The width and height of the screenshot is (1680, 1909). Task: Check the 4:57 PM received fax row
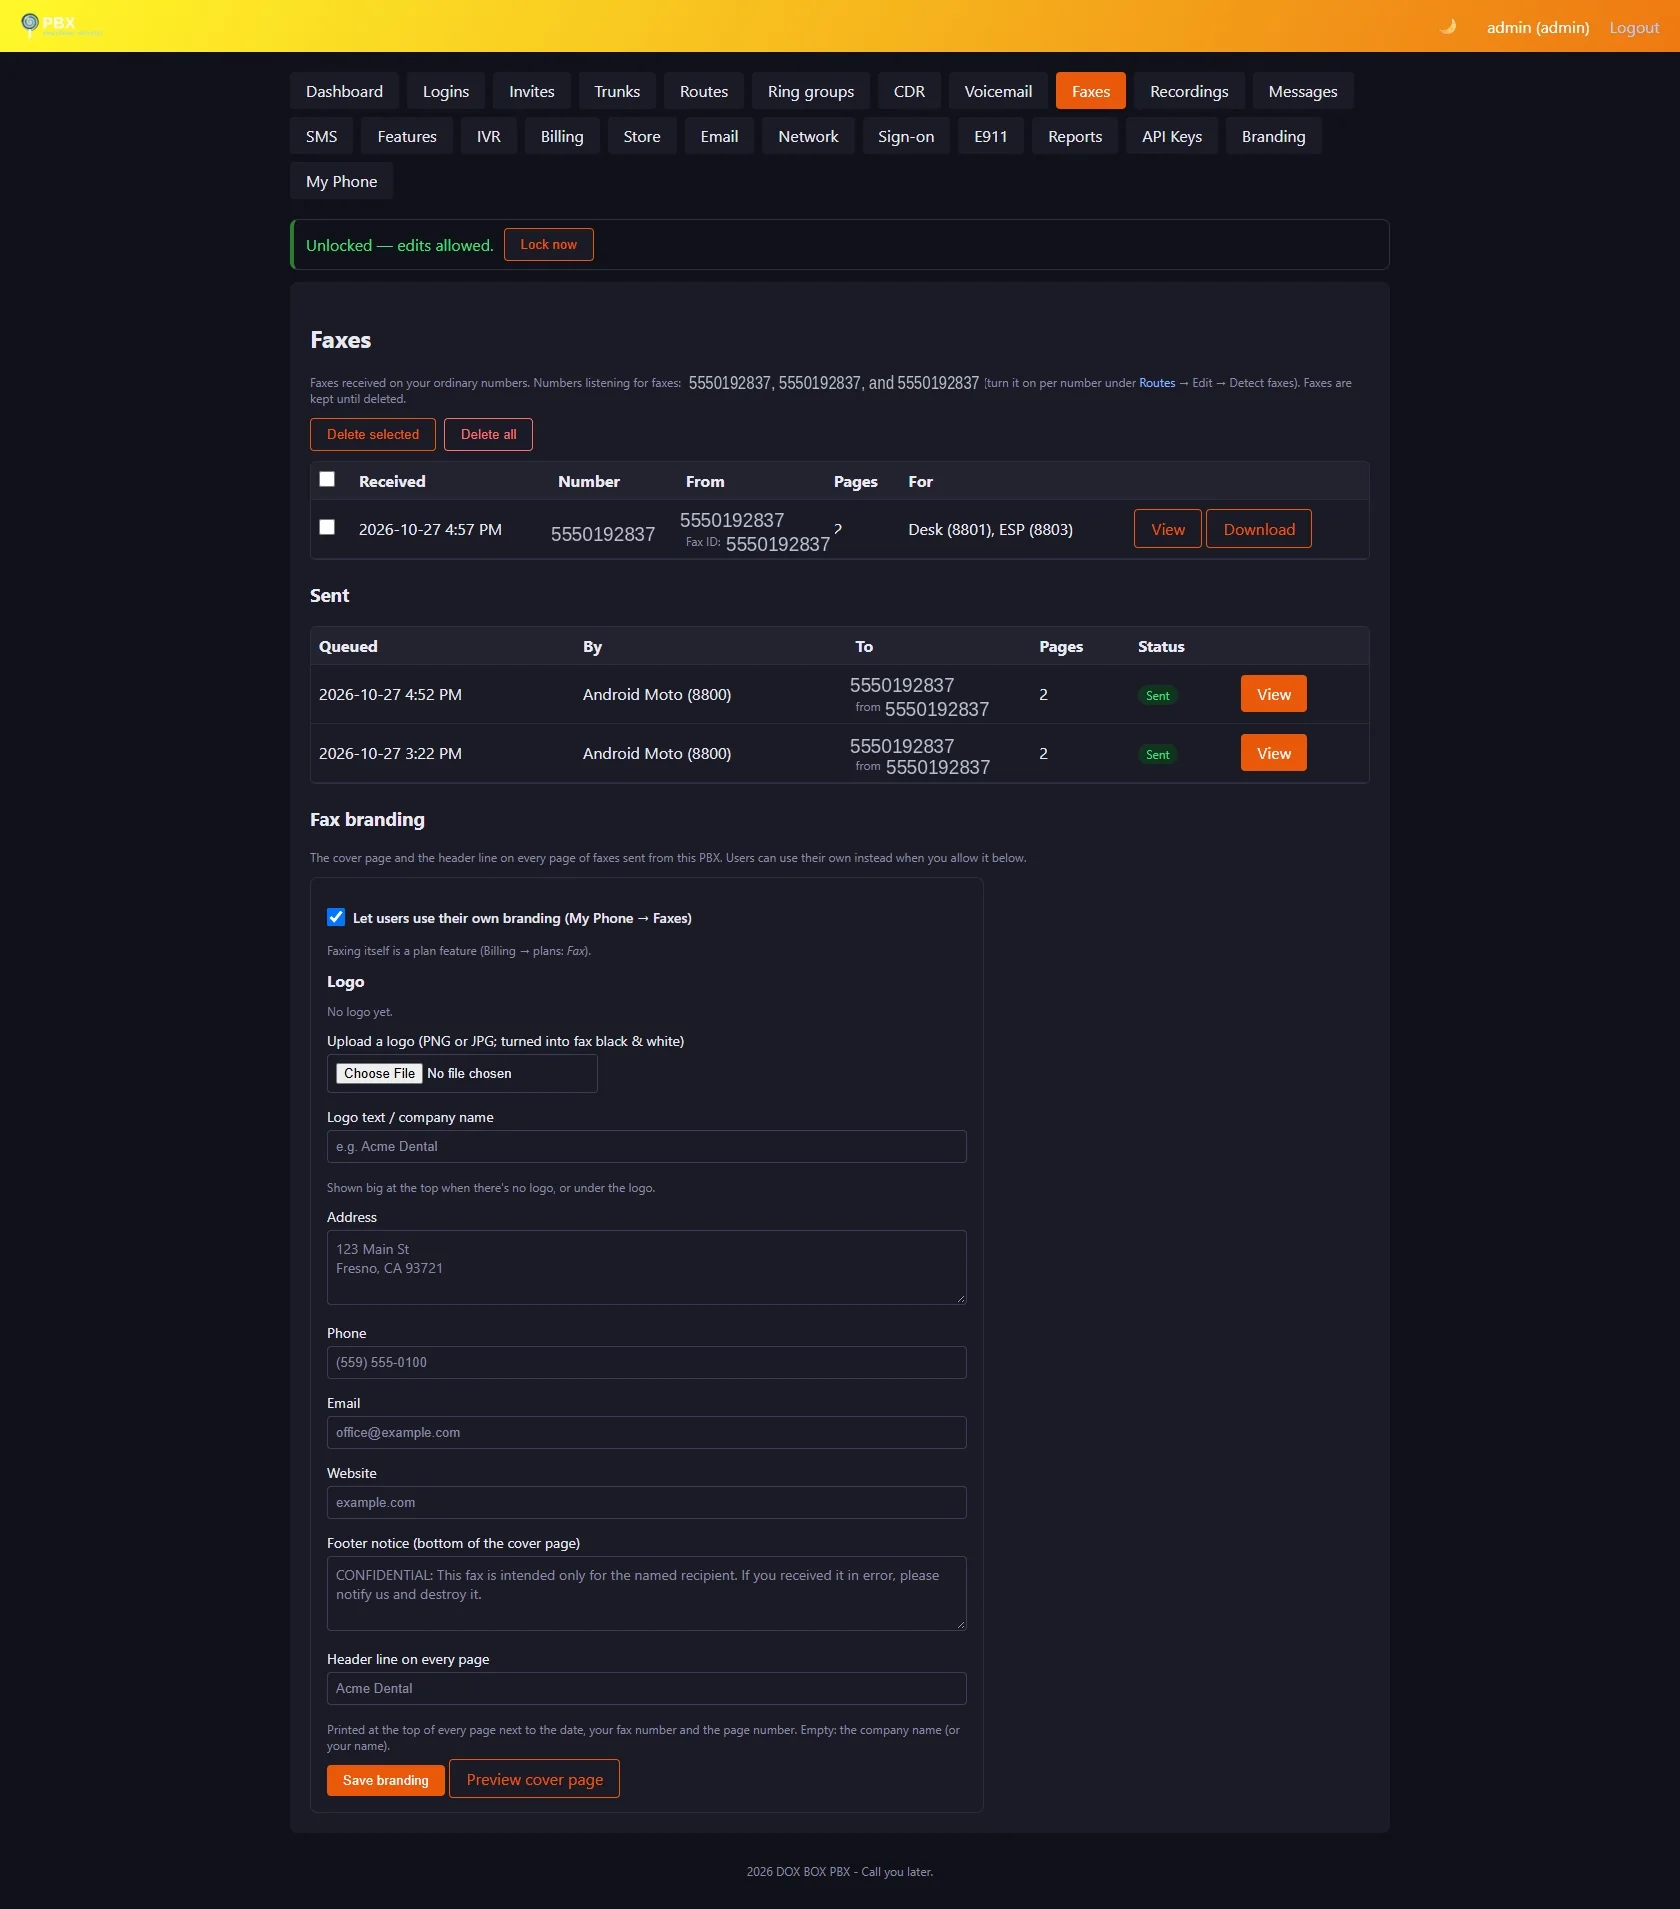[327, 527]
